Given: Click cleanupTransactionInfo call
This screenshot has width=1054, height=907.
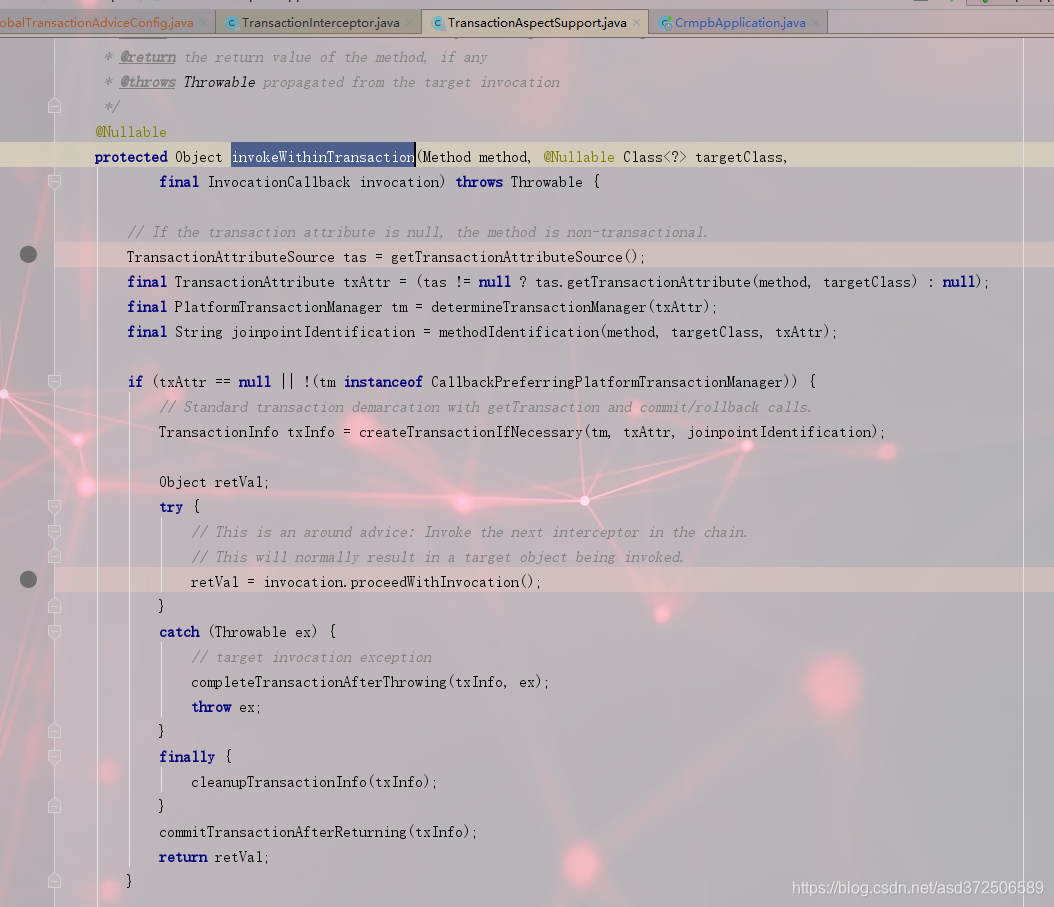Looking at the screenshot, I should pyautogui.click(x=279, y=782).
